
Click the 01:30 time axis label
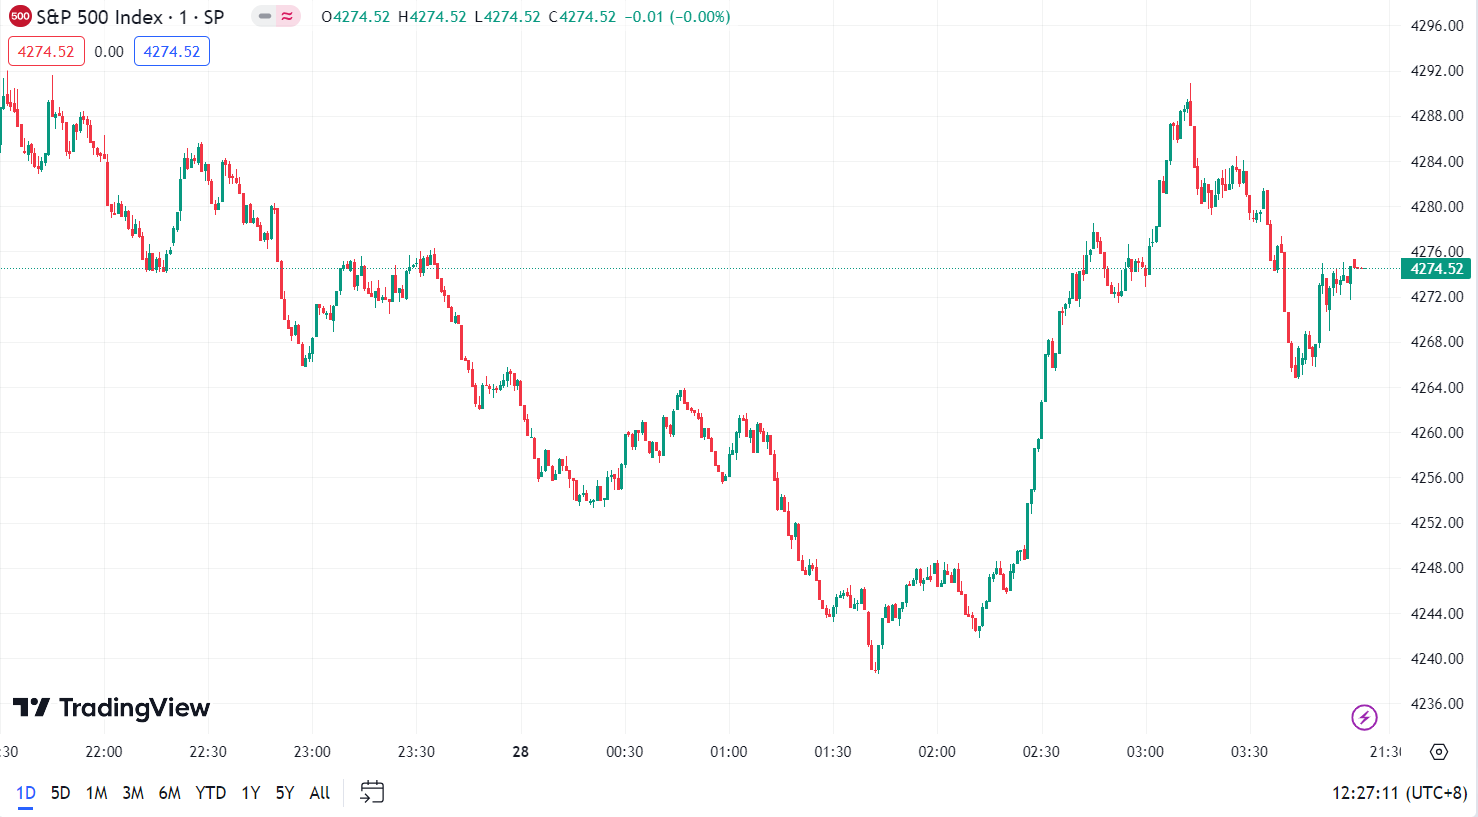coord(833,752)
